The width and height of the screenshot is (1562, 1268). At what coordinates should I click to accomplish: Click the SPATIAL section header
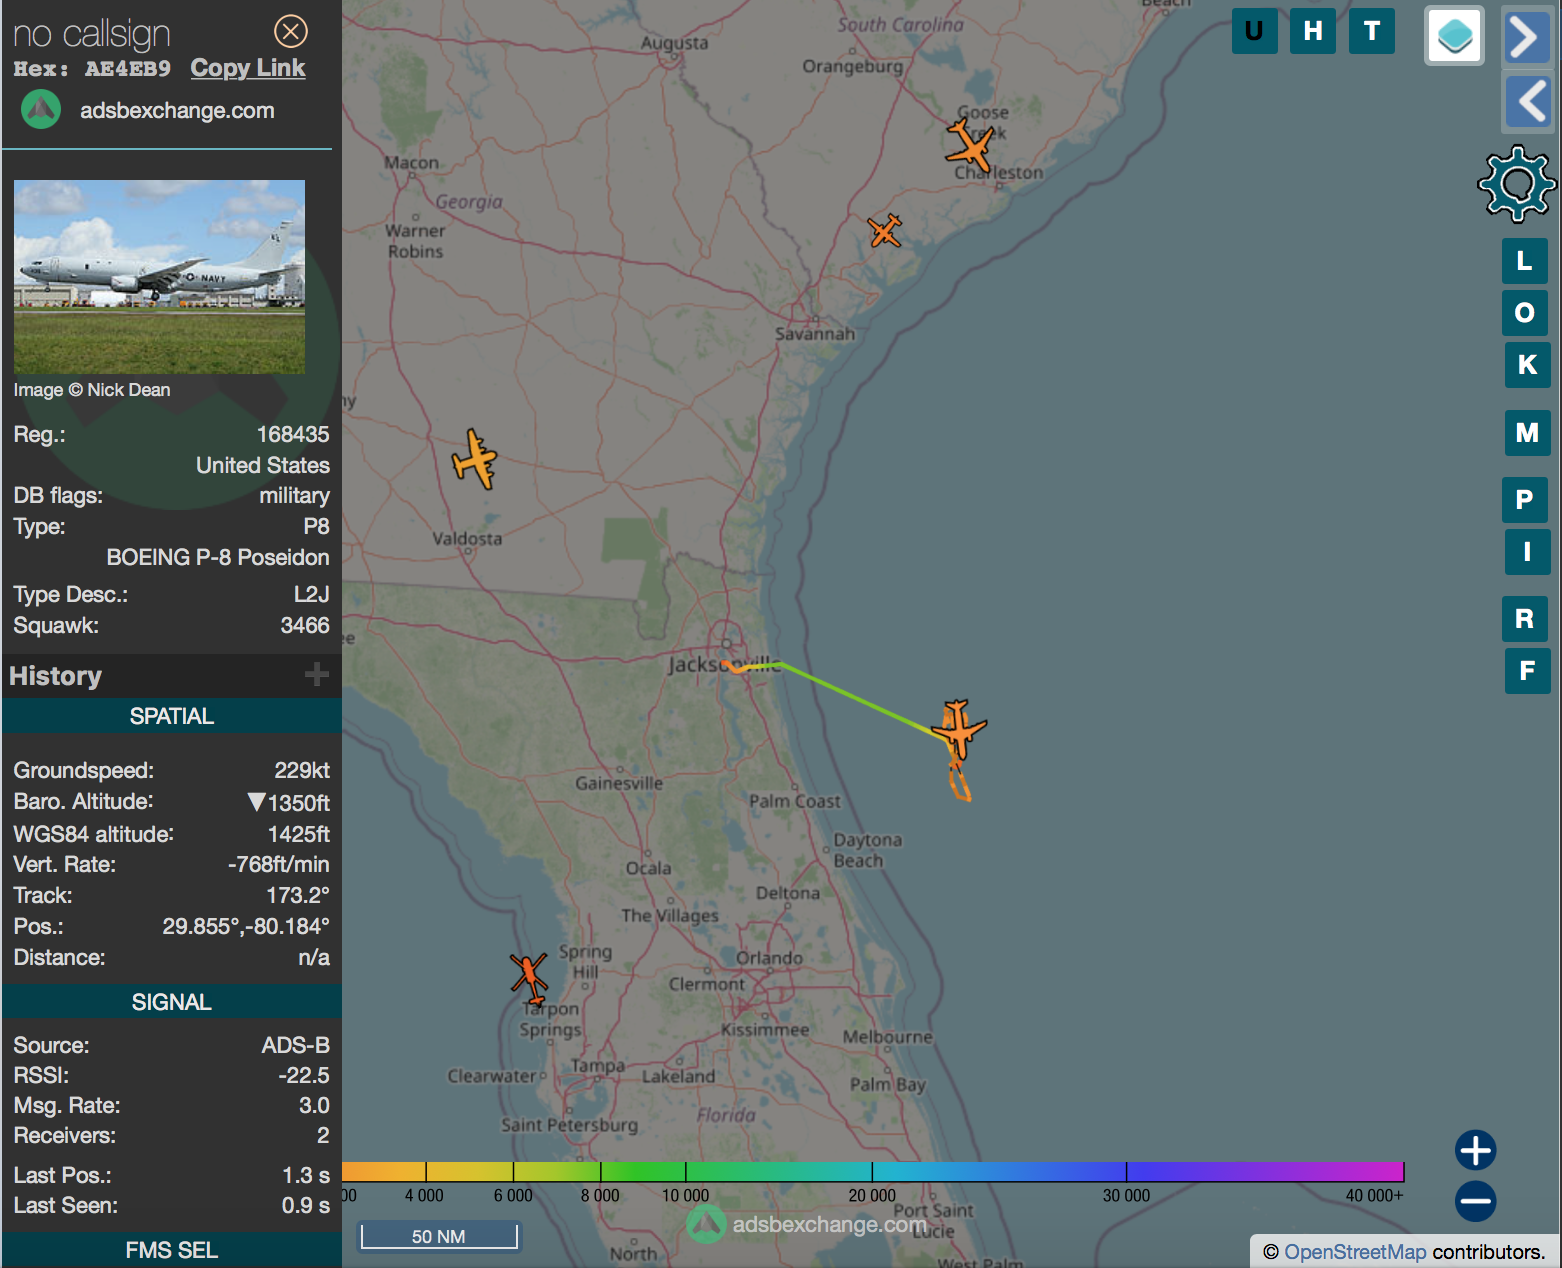pyautogui.click(x=172, y=716)
